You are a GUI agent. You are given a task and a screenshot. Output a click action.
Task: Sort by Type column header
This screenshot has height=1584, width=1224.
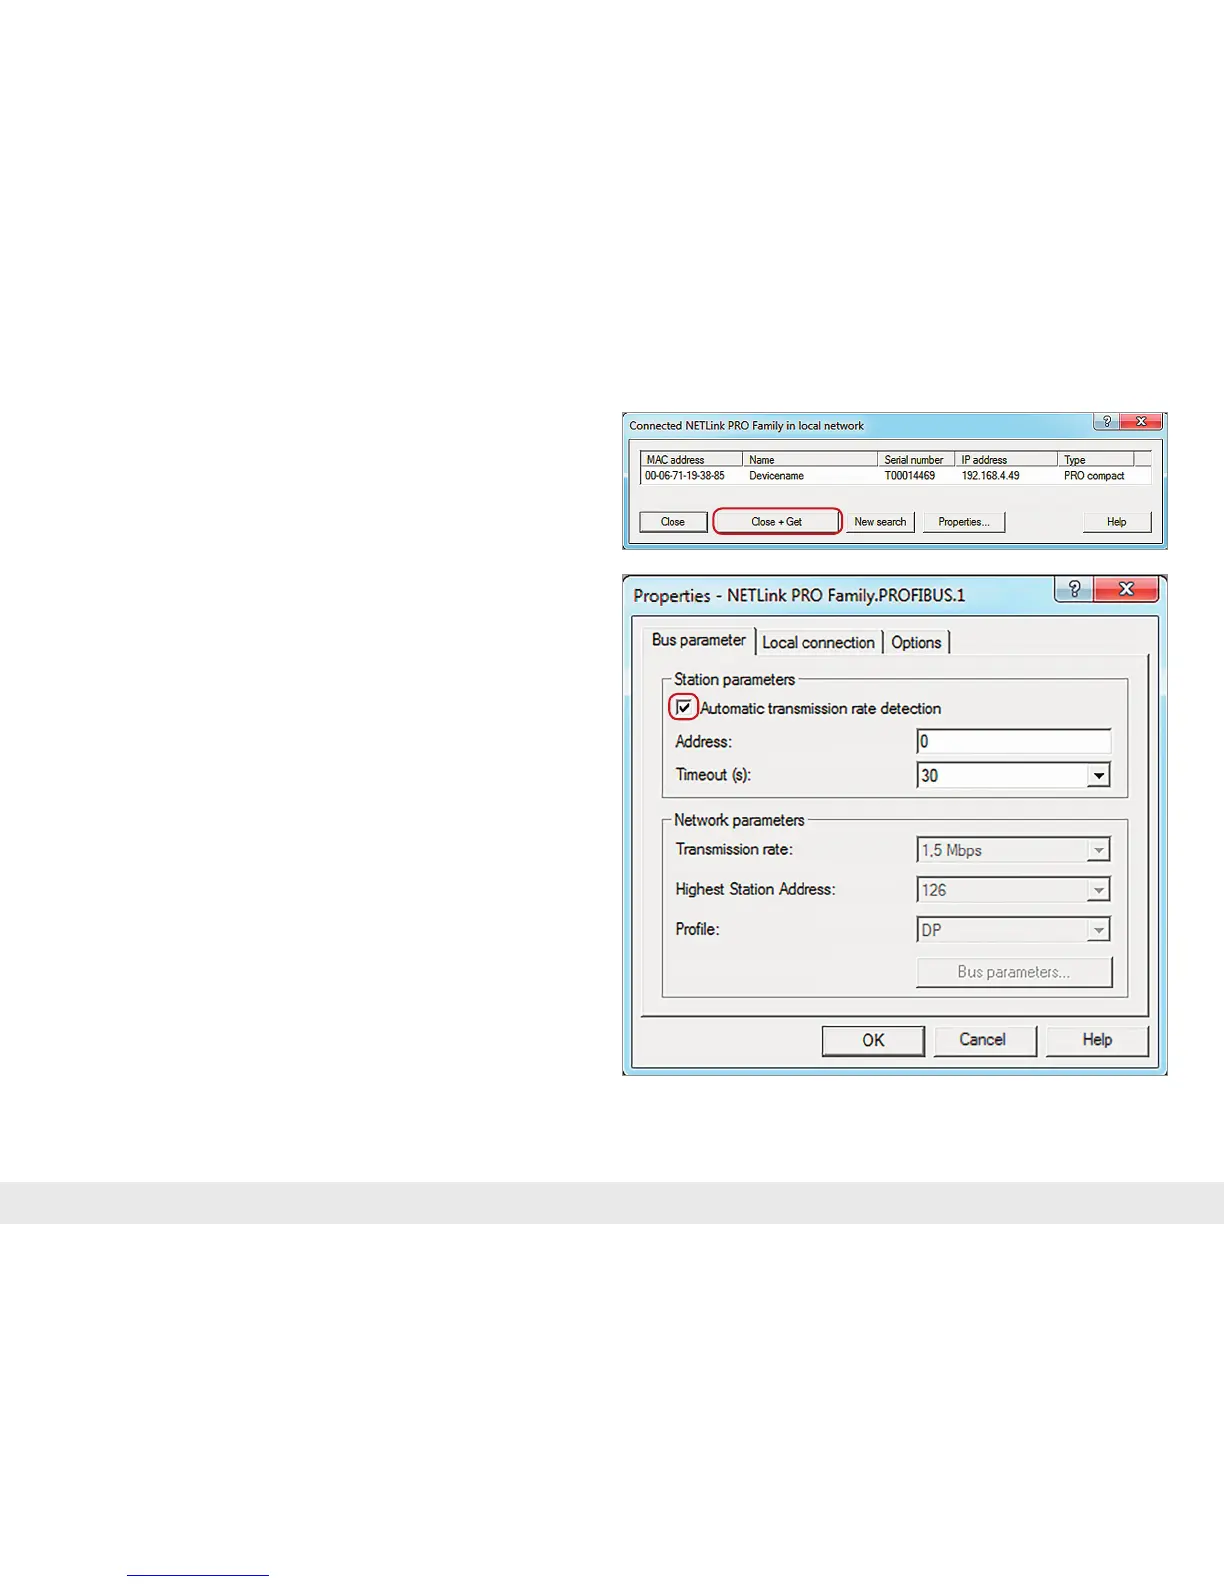(x=1096, y=460)
